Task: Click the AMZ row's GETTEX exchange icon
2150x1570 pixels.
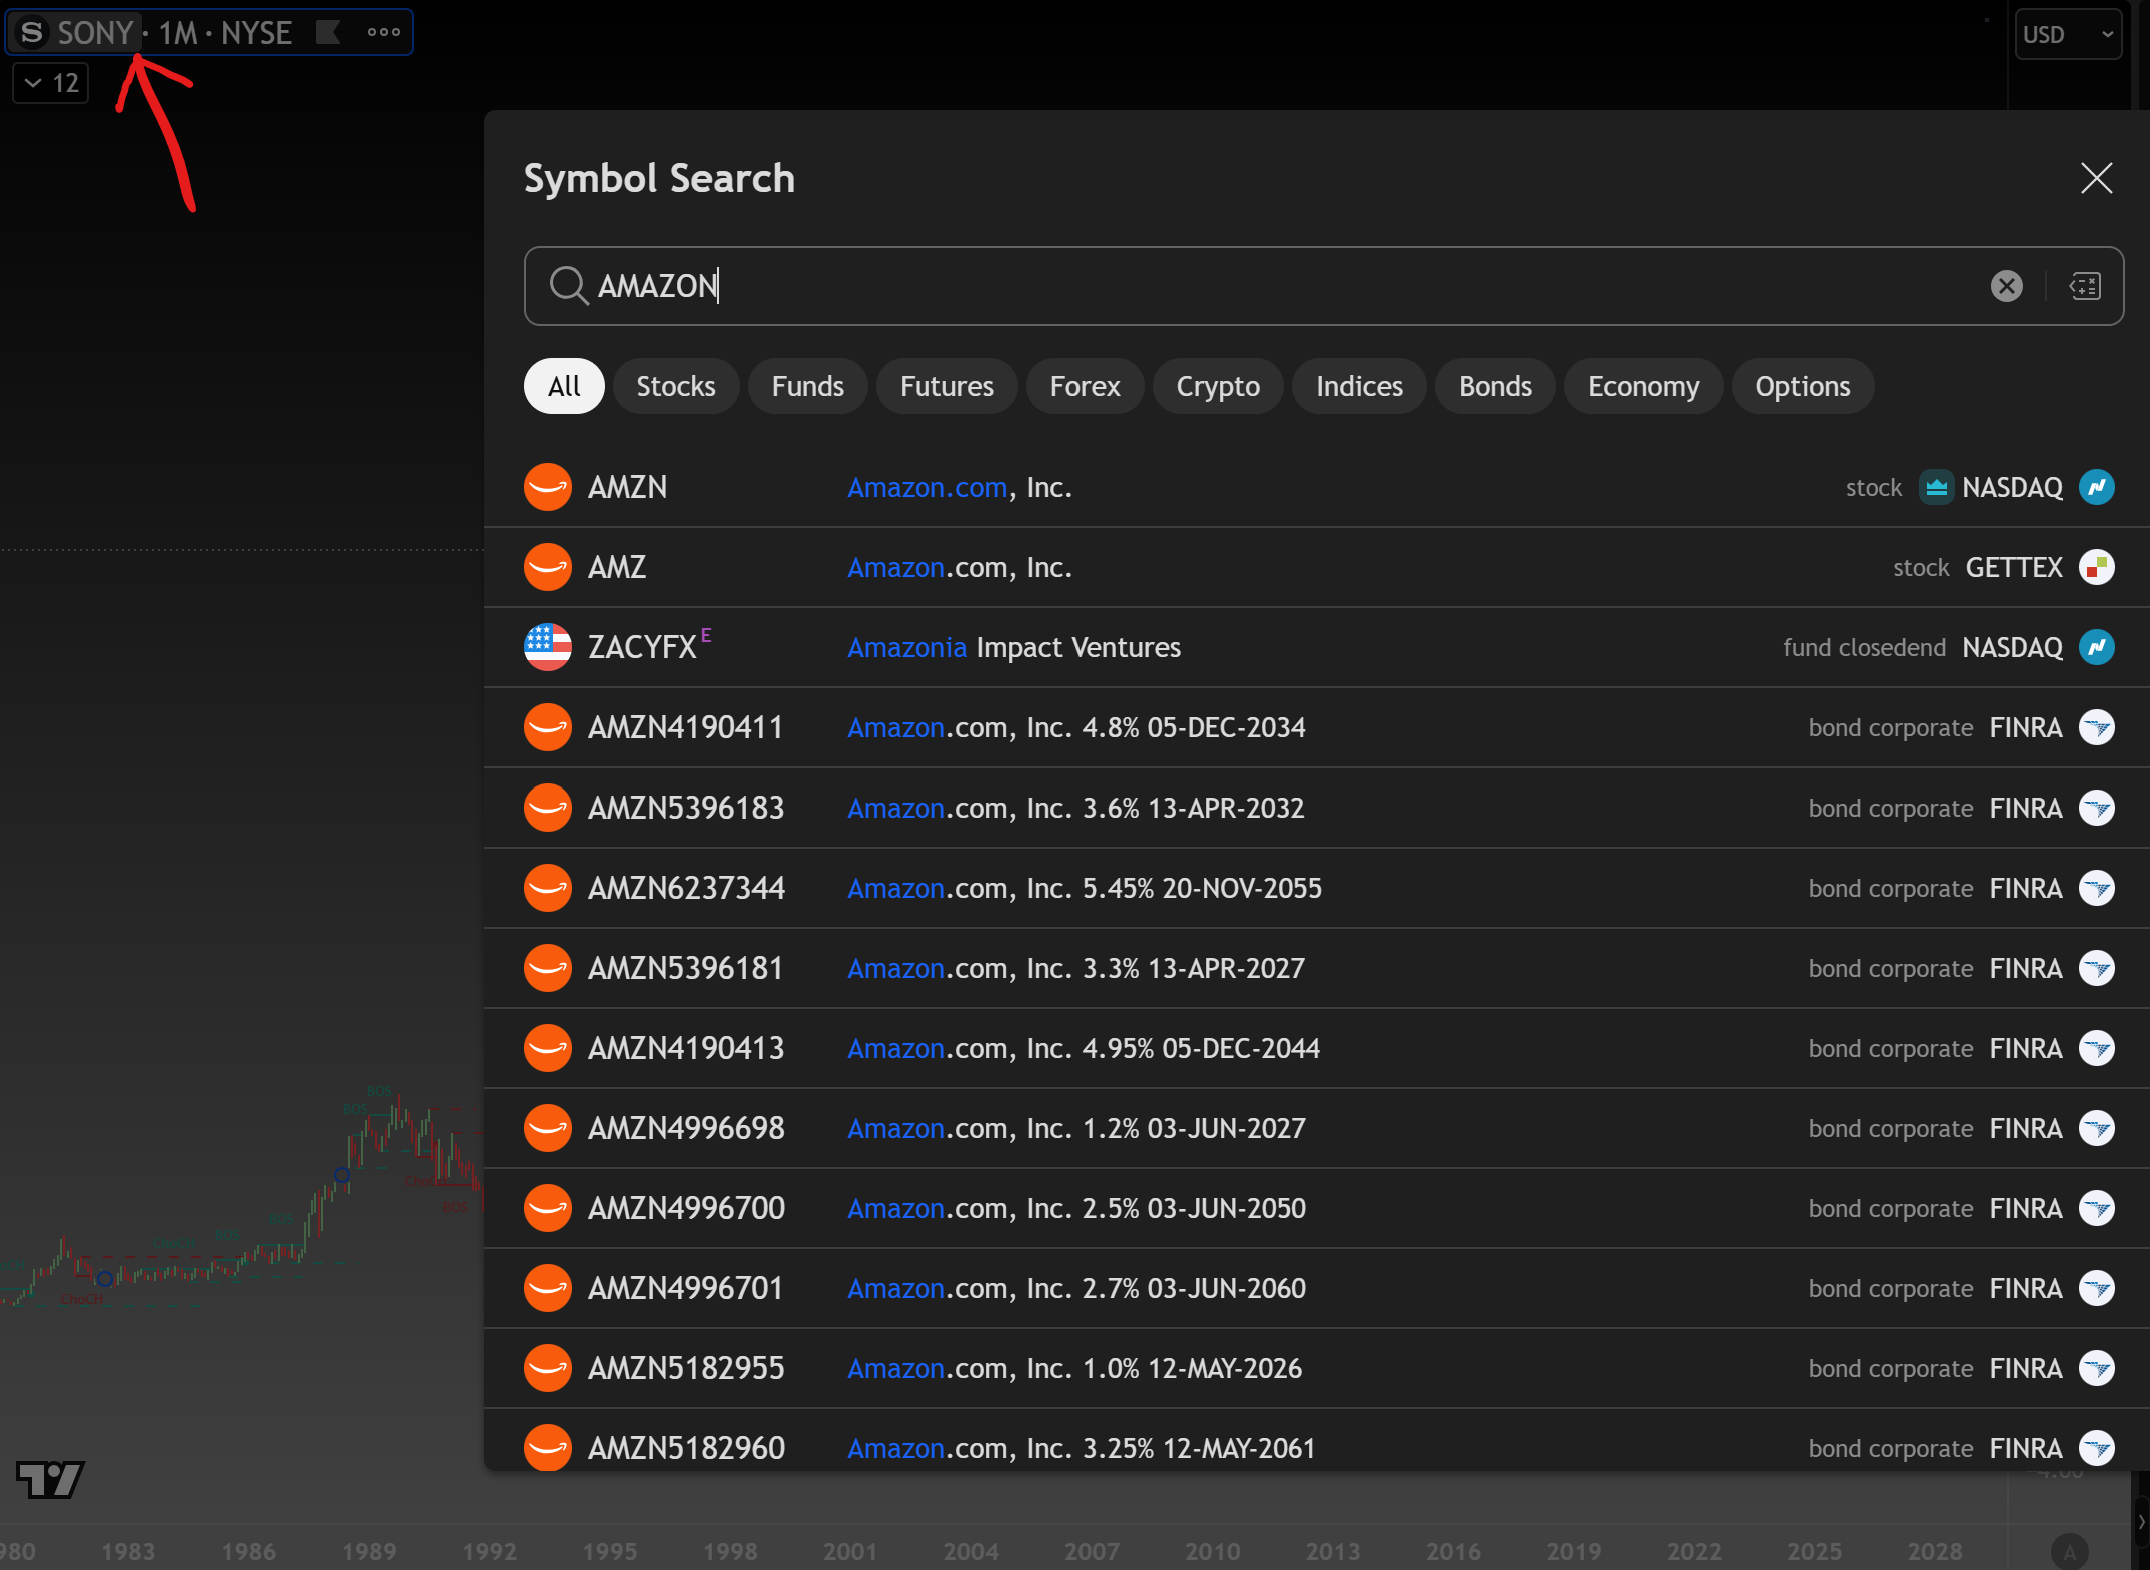Action: pyautogui.click(x=2096, y=567)
